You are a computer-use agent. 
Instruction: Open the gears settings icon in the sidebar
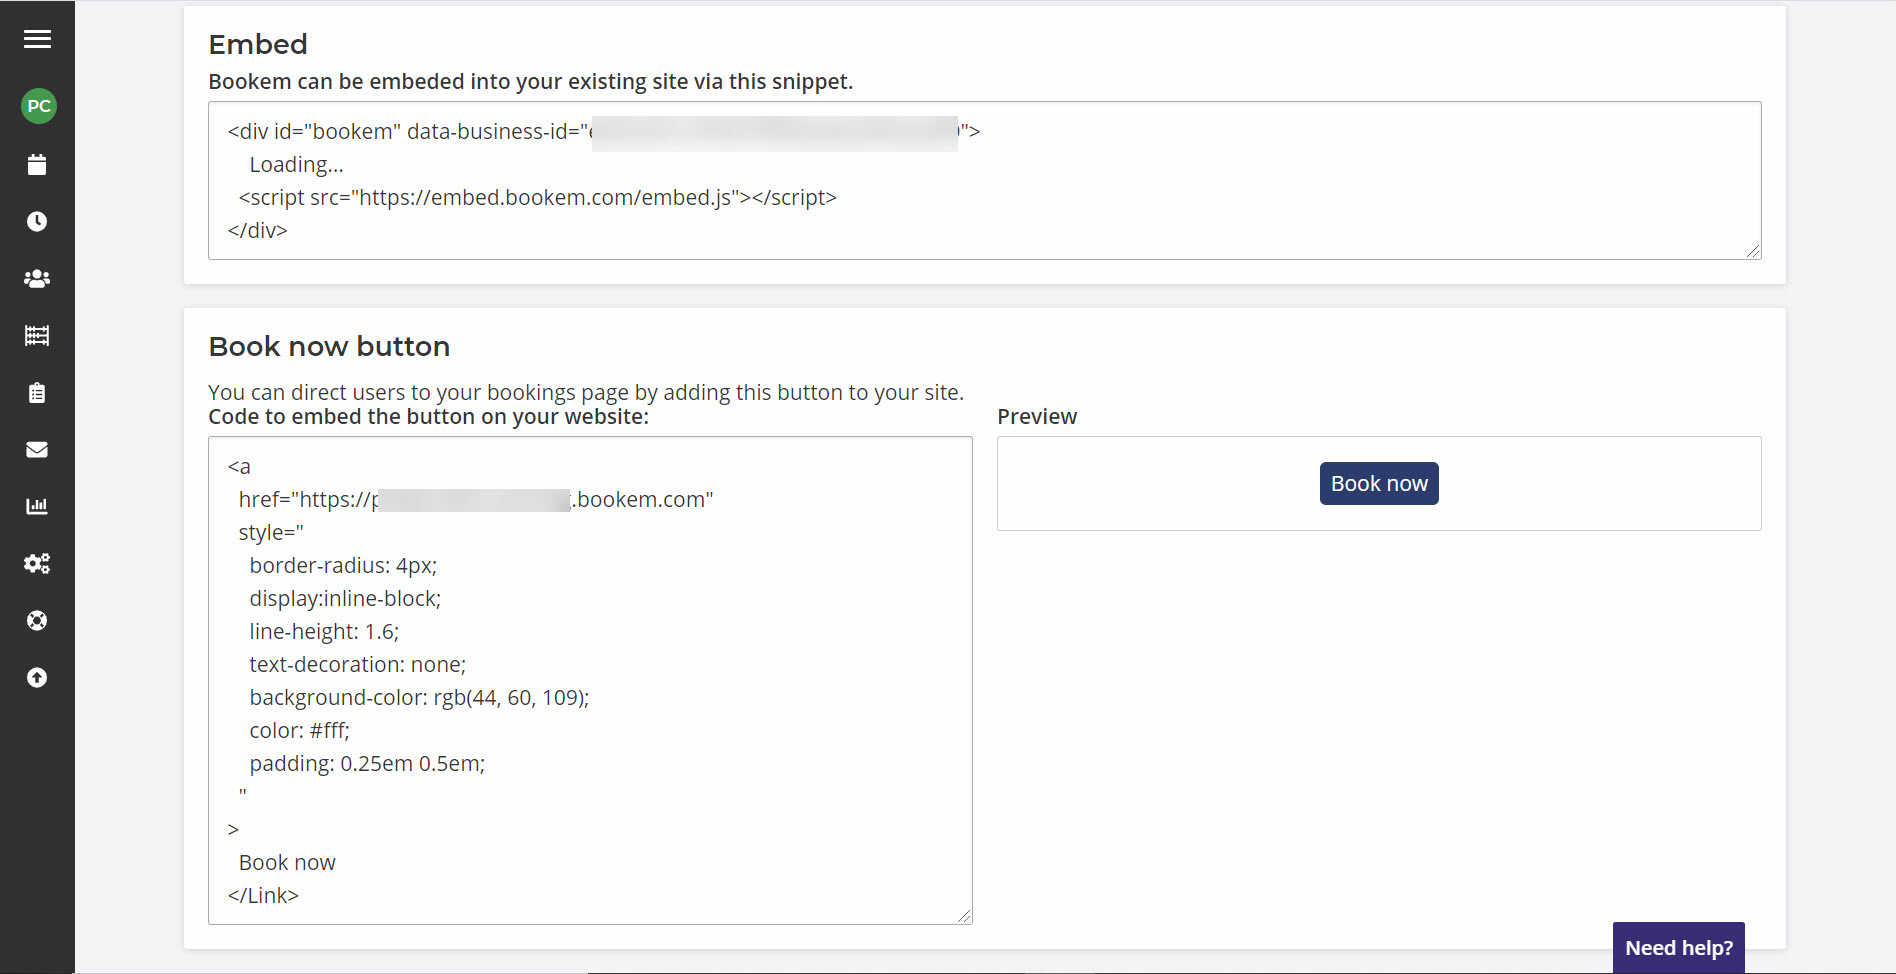point(37,564)
